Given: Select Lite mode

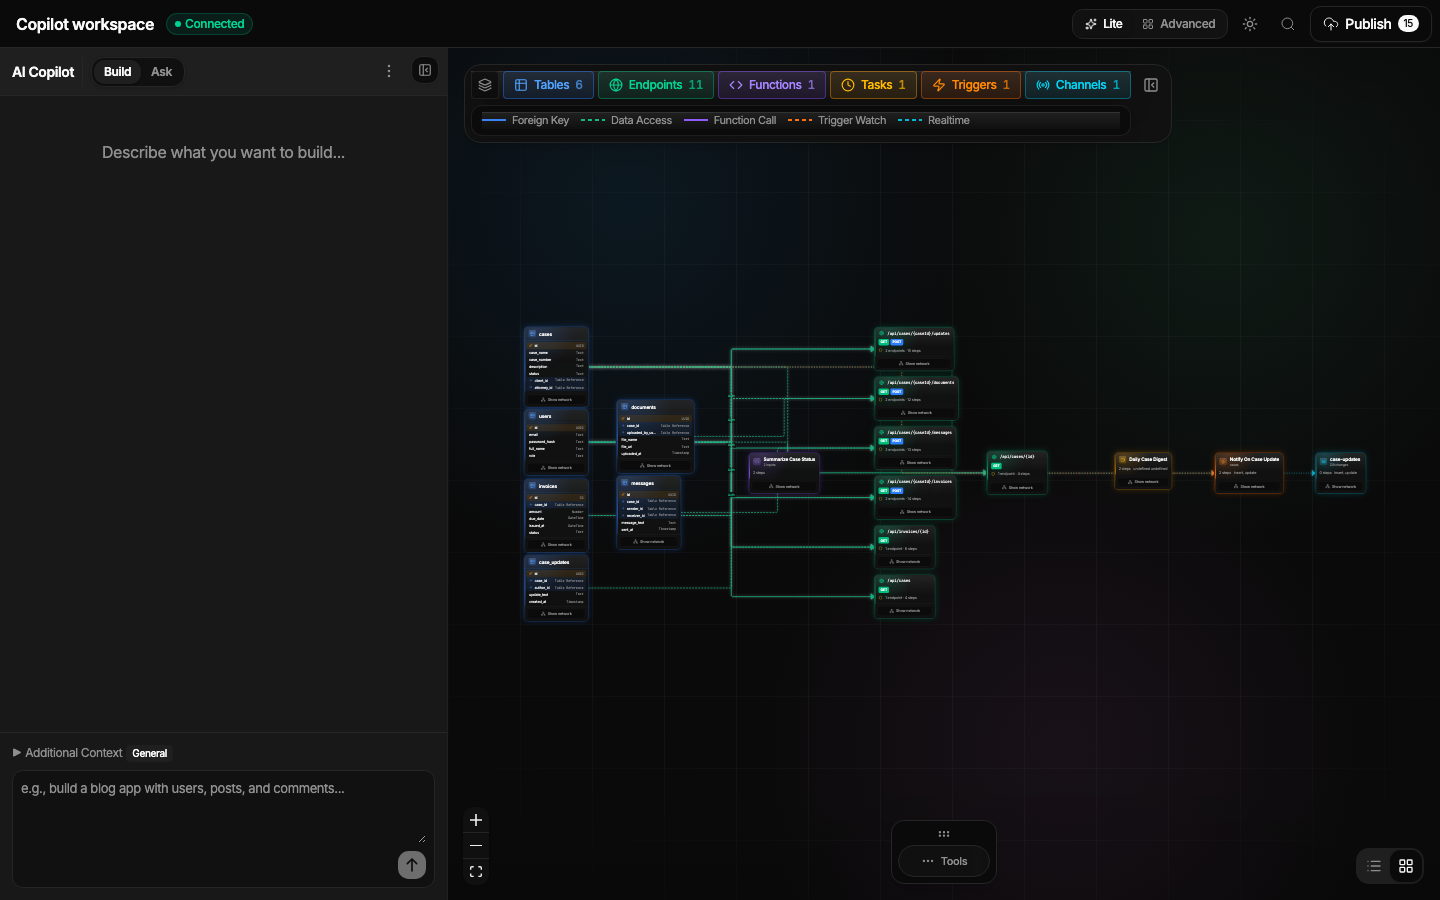Looking at the screenshot, I should tap(1104, 24).
